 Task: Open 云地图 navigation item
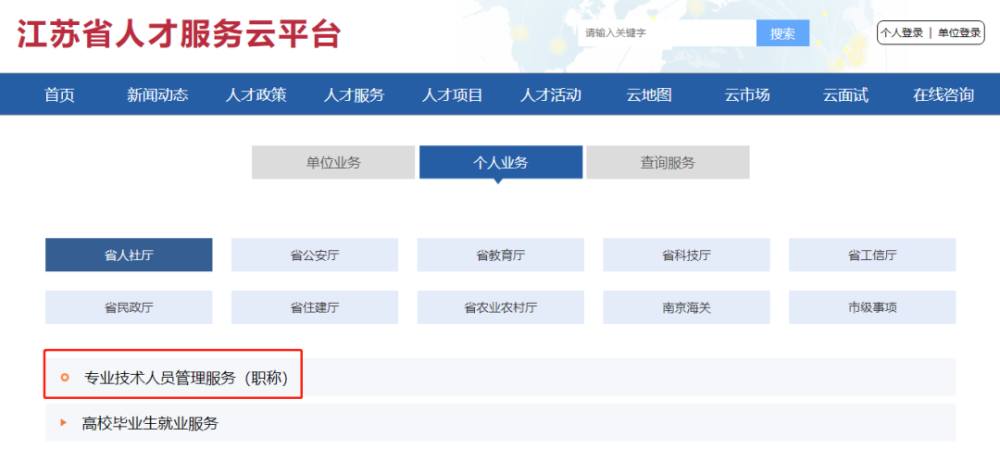pos(649,95)
